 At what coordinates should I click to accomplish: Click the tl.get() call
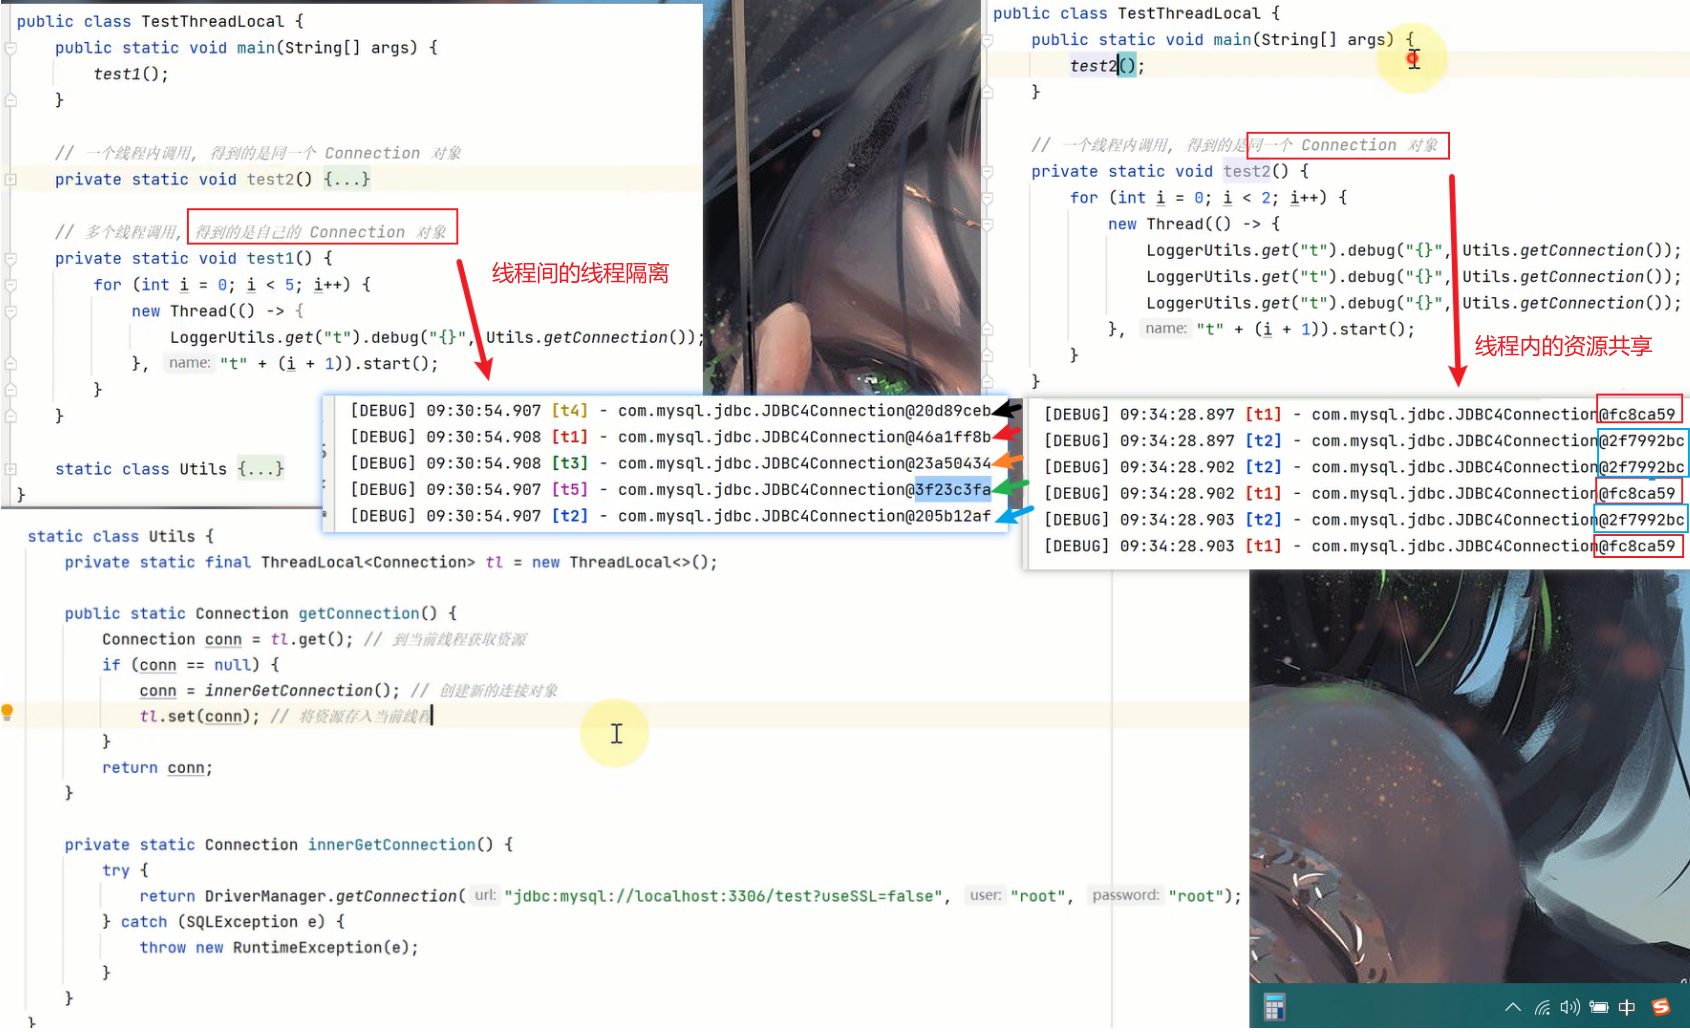[311, 640]
